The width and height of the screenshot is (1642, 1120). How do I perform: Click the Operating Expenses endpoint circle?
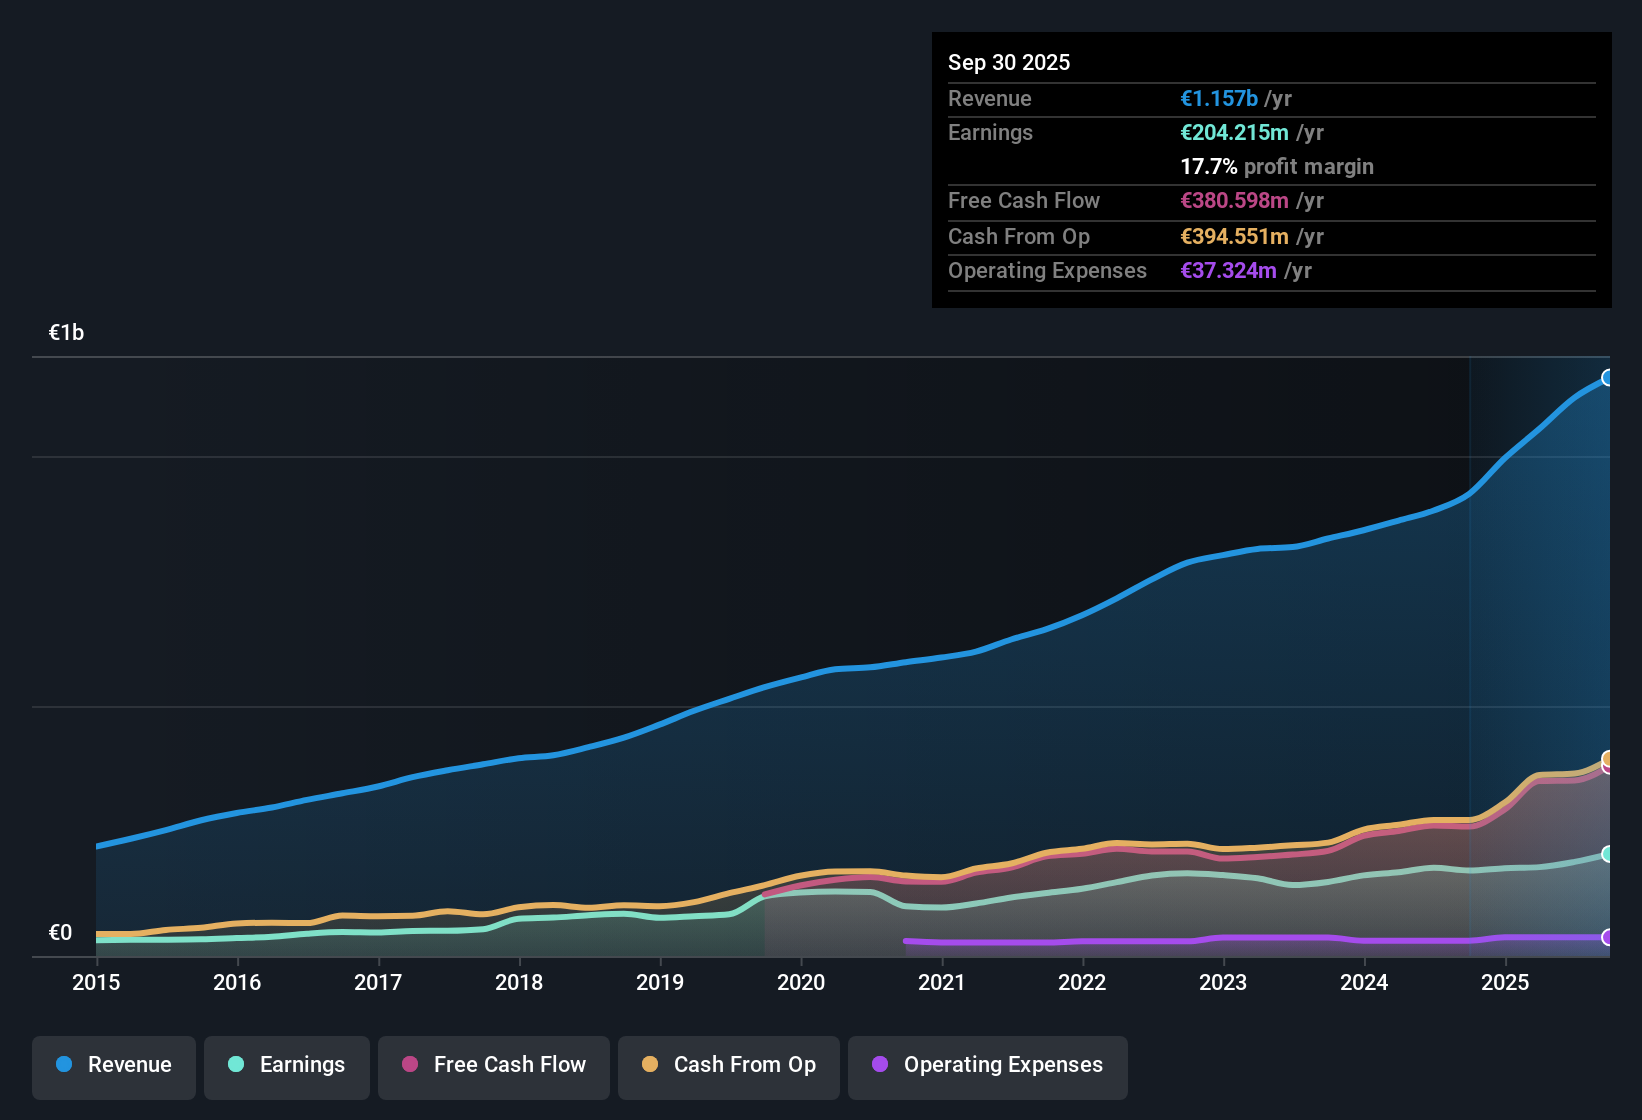point(1607,938)
